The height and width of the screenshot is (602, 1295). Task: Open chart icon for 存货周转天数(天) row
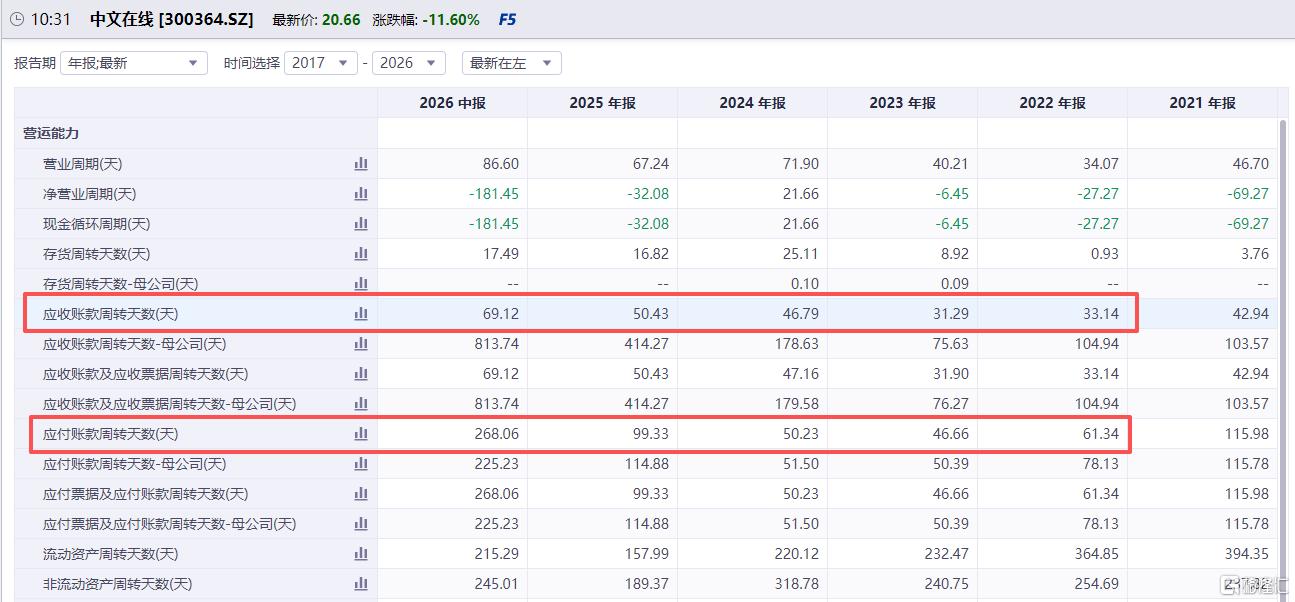click(x=361, y=254)
